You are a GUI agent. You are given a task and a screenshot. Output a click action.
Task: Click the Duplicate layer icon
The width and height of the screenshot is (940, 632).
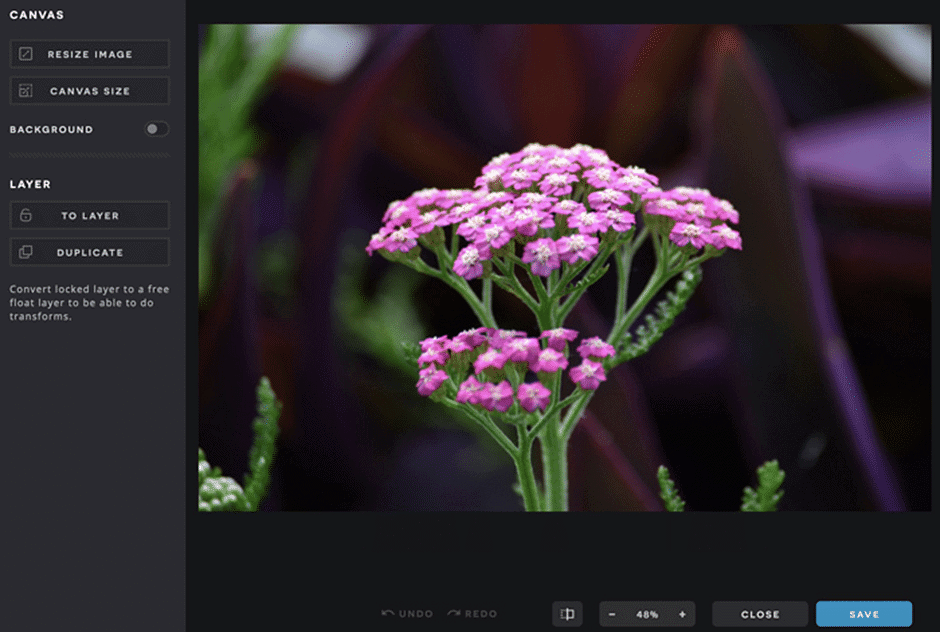coord(26,253)
